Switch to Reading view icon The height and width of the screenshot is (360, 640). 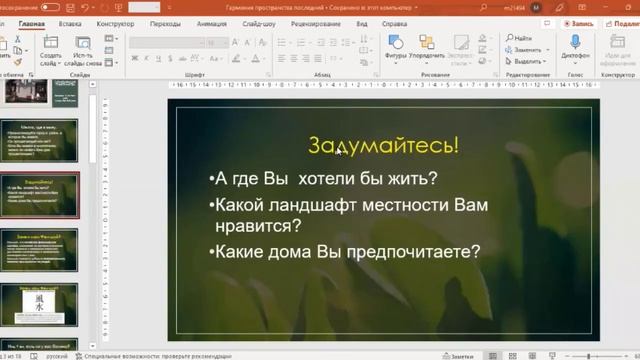[532, 356]
